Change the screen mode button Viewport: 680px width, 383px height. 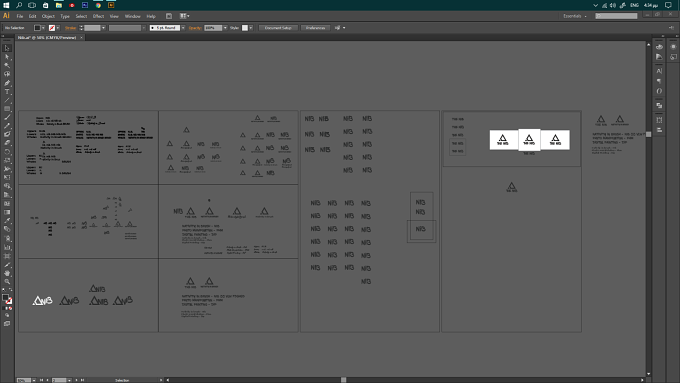click(x=7, y=324)
